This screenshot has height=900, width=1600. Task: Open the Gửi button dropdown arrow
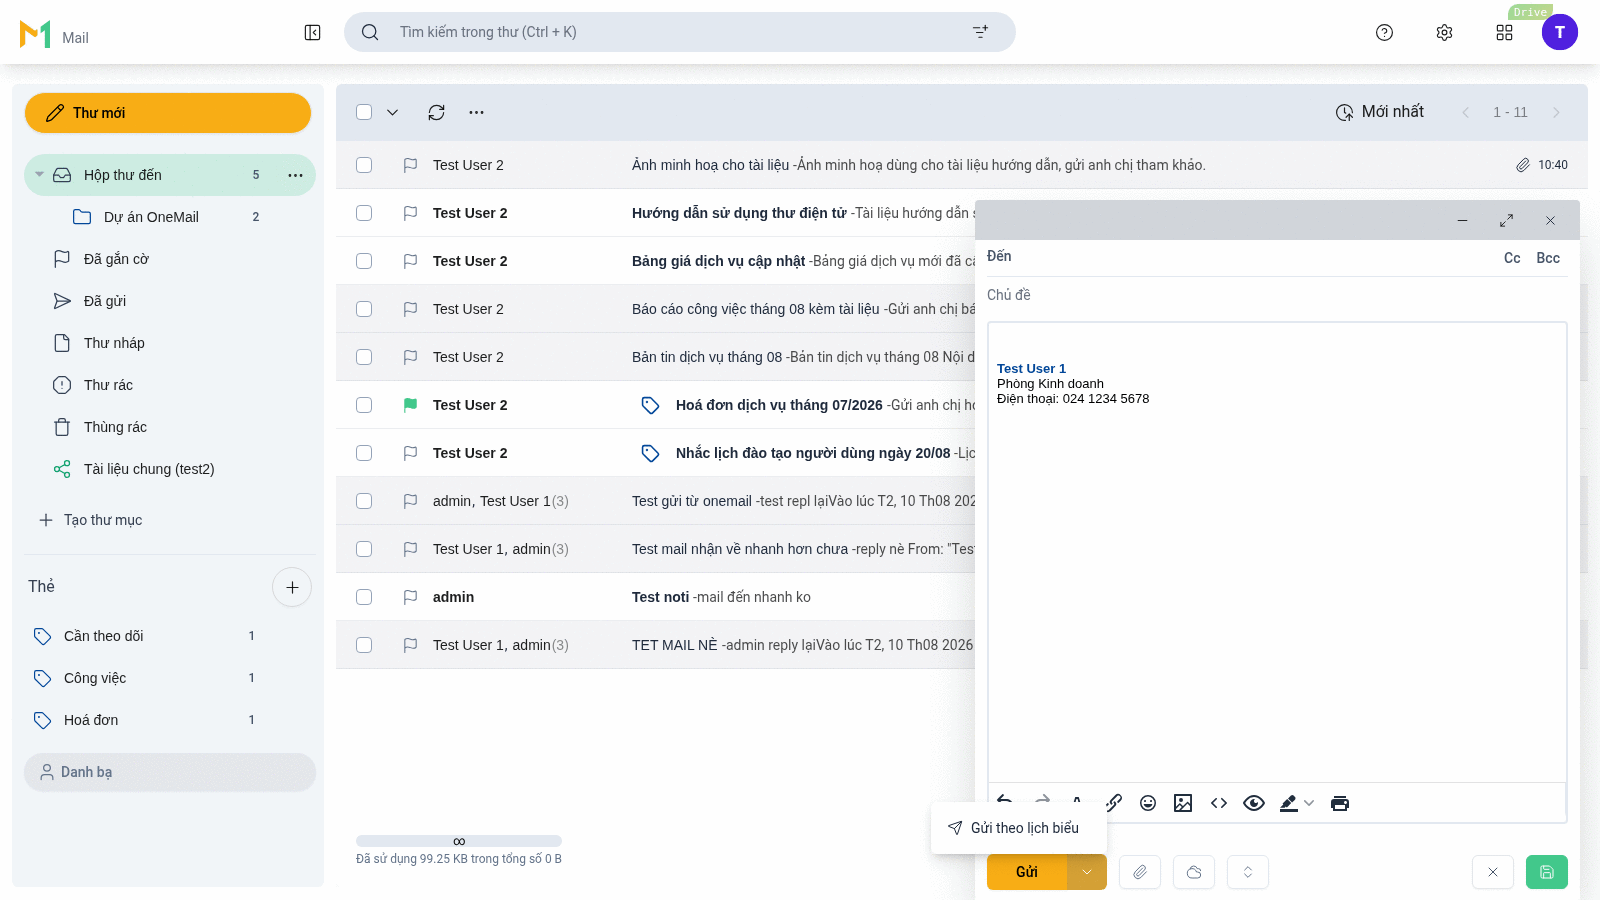coord(1087,872)
